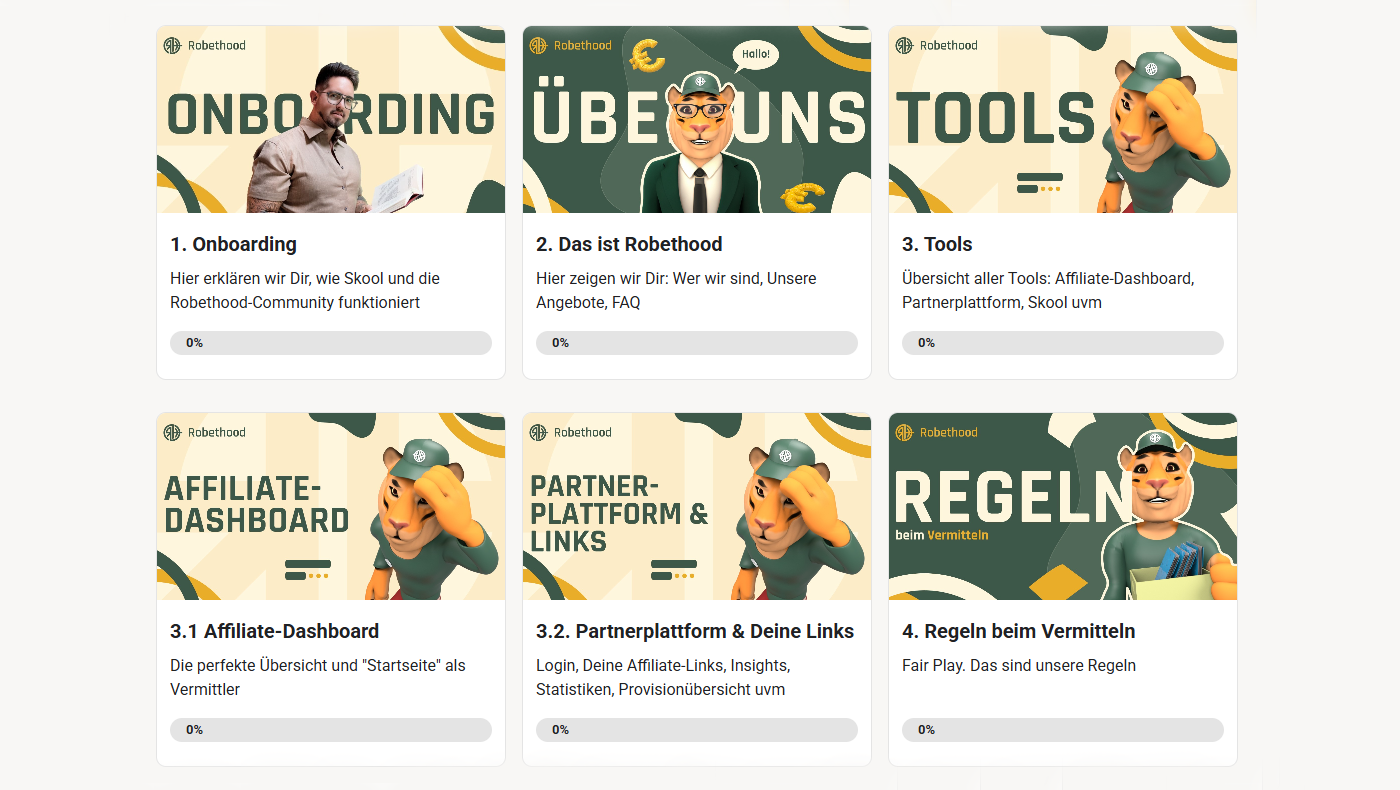The image size is (1400, 790).
Task: Click the euro coin beside the tiger's cap
Action: tap(647, 57)
